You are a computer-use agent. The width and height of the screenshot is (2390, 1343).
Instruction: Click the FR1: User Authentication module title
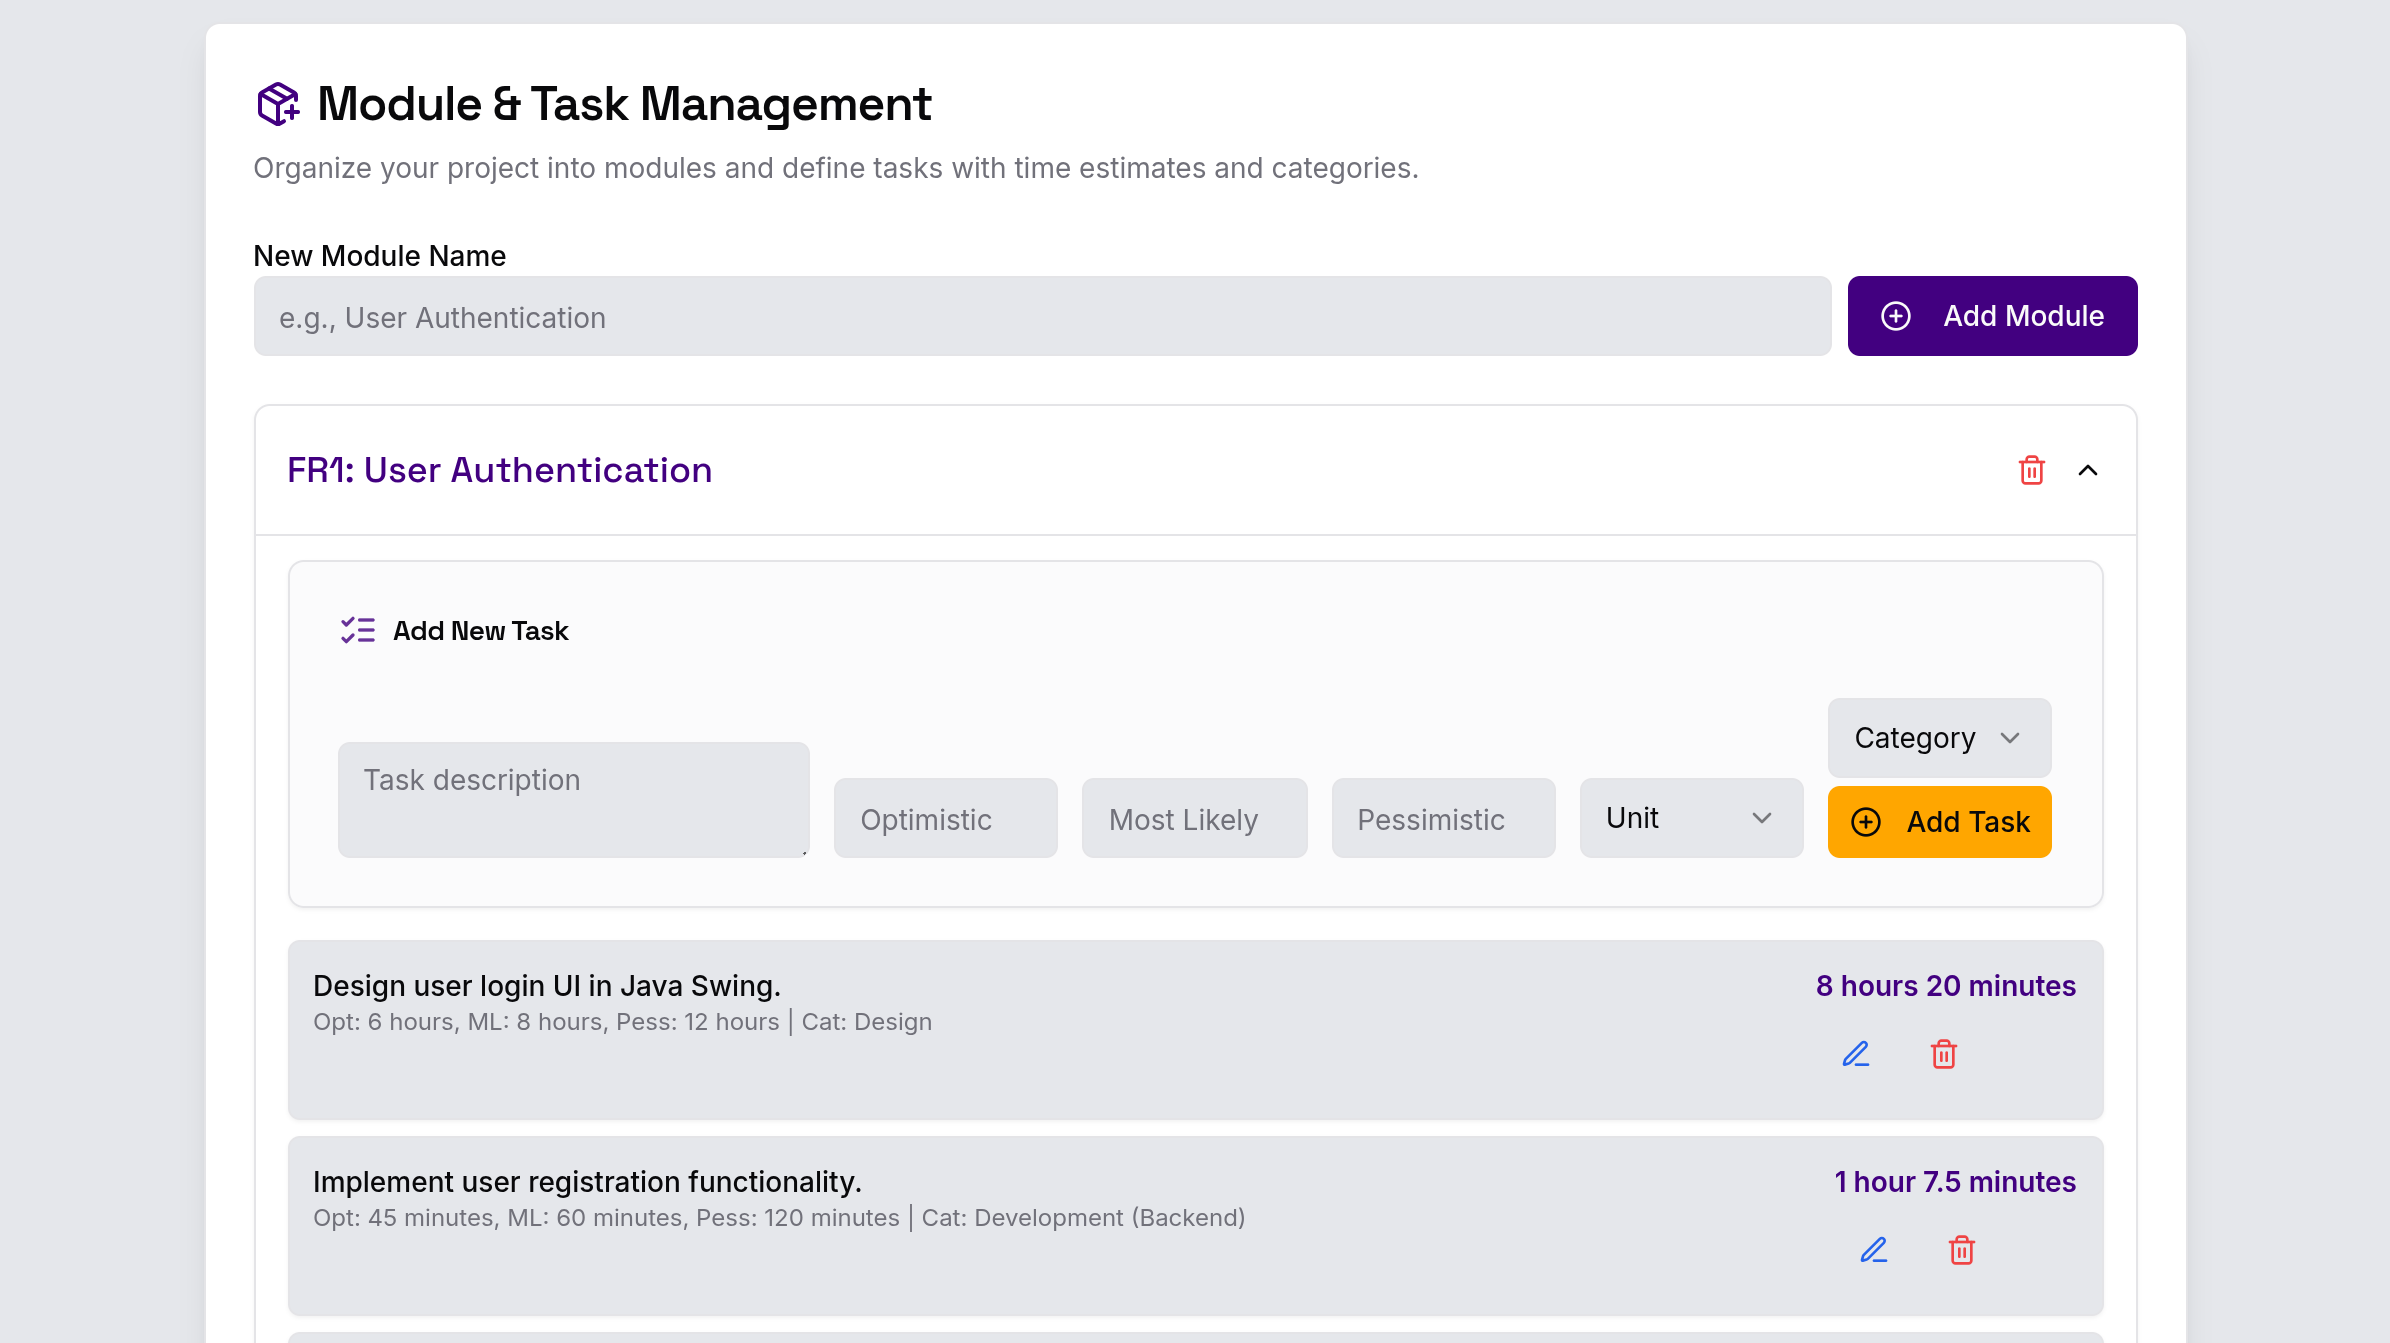click(x=499, y=470)
